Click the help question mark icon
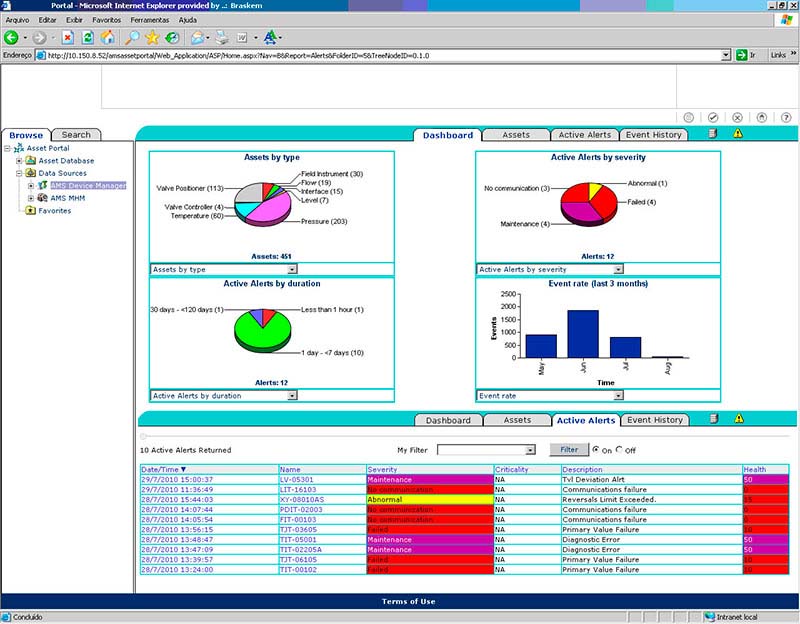 click(x=787, y=117)
